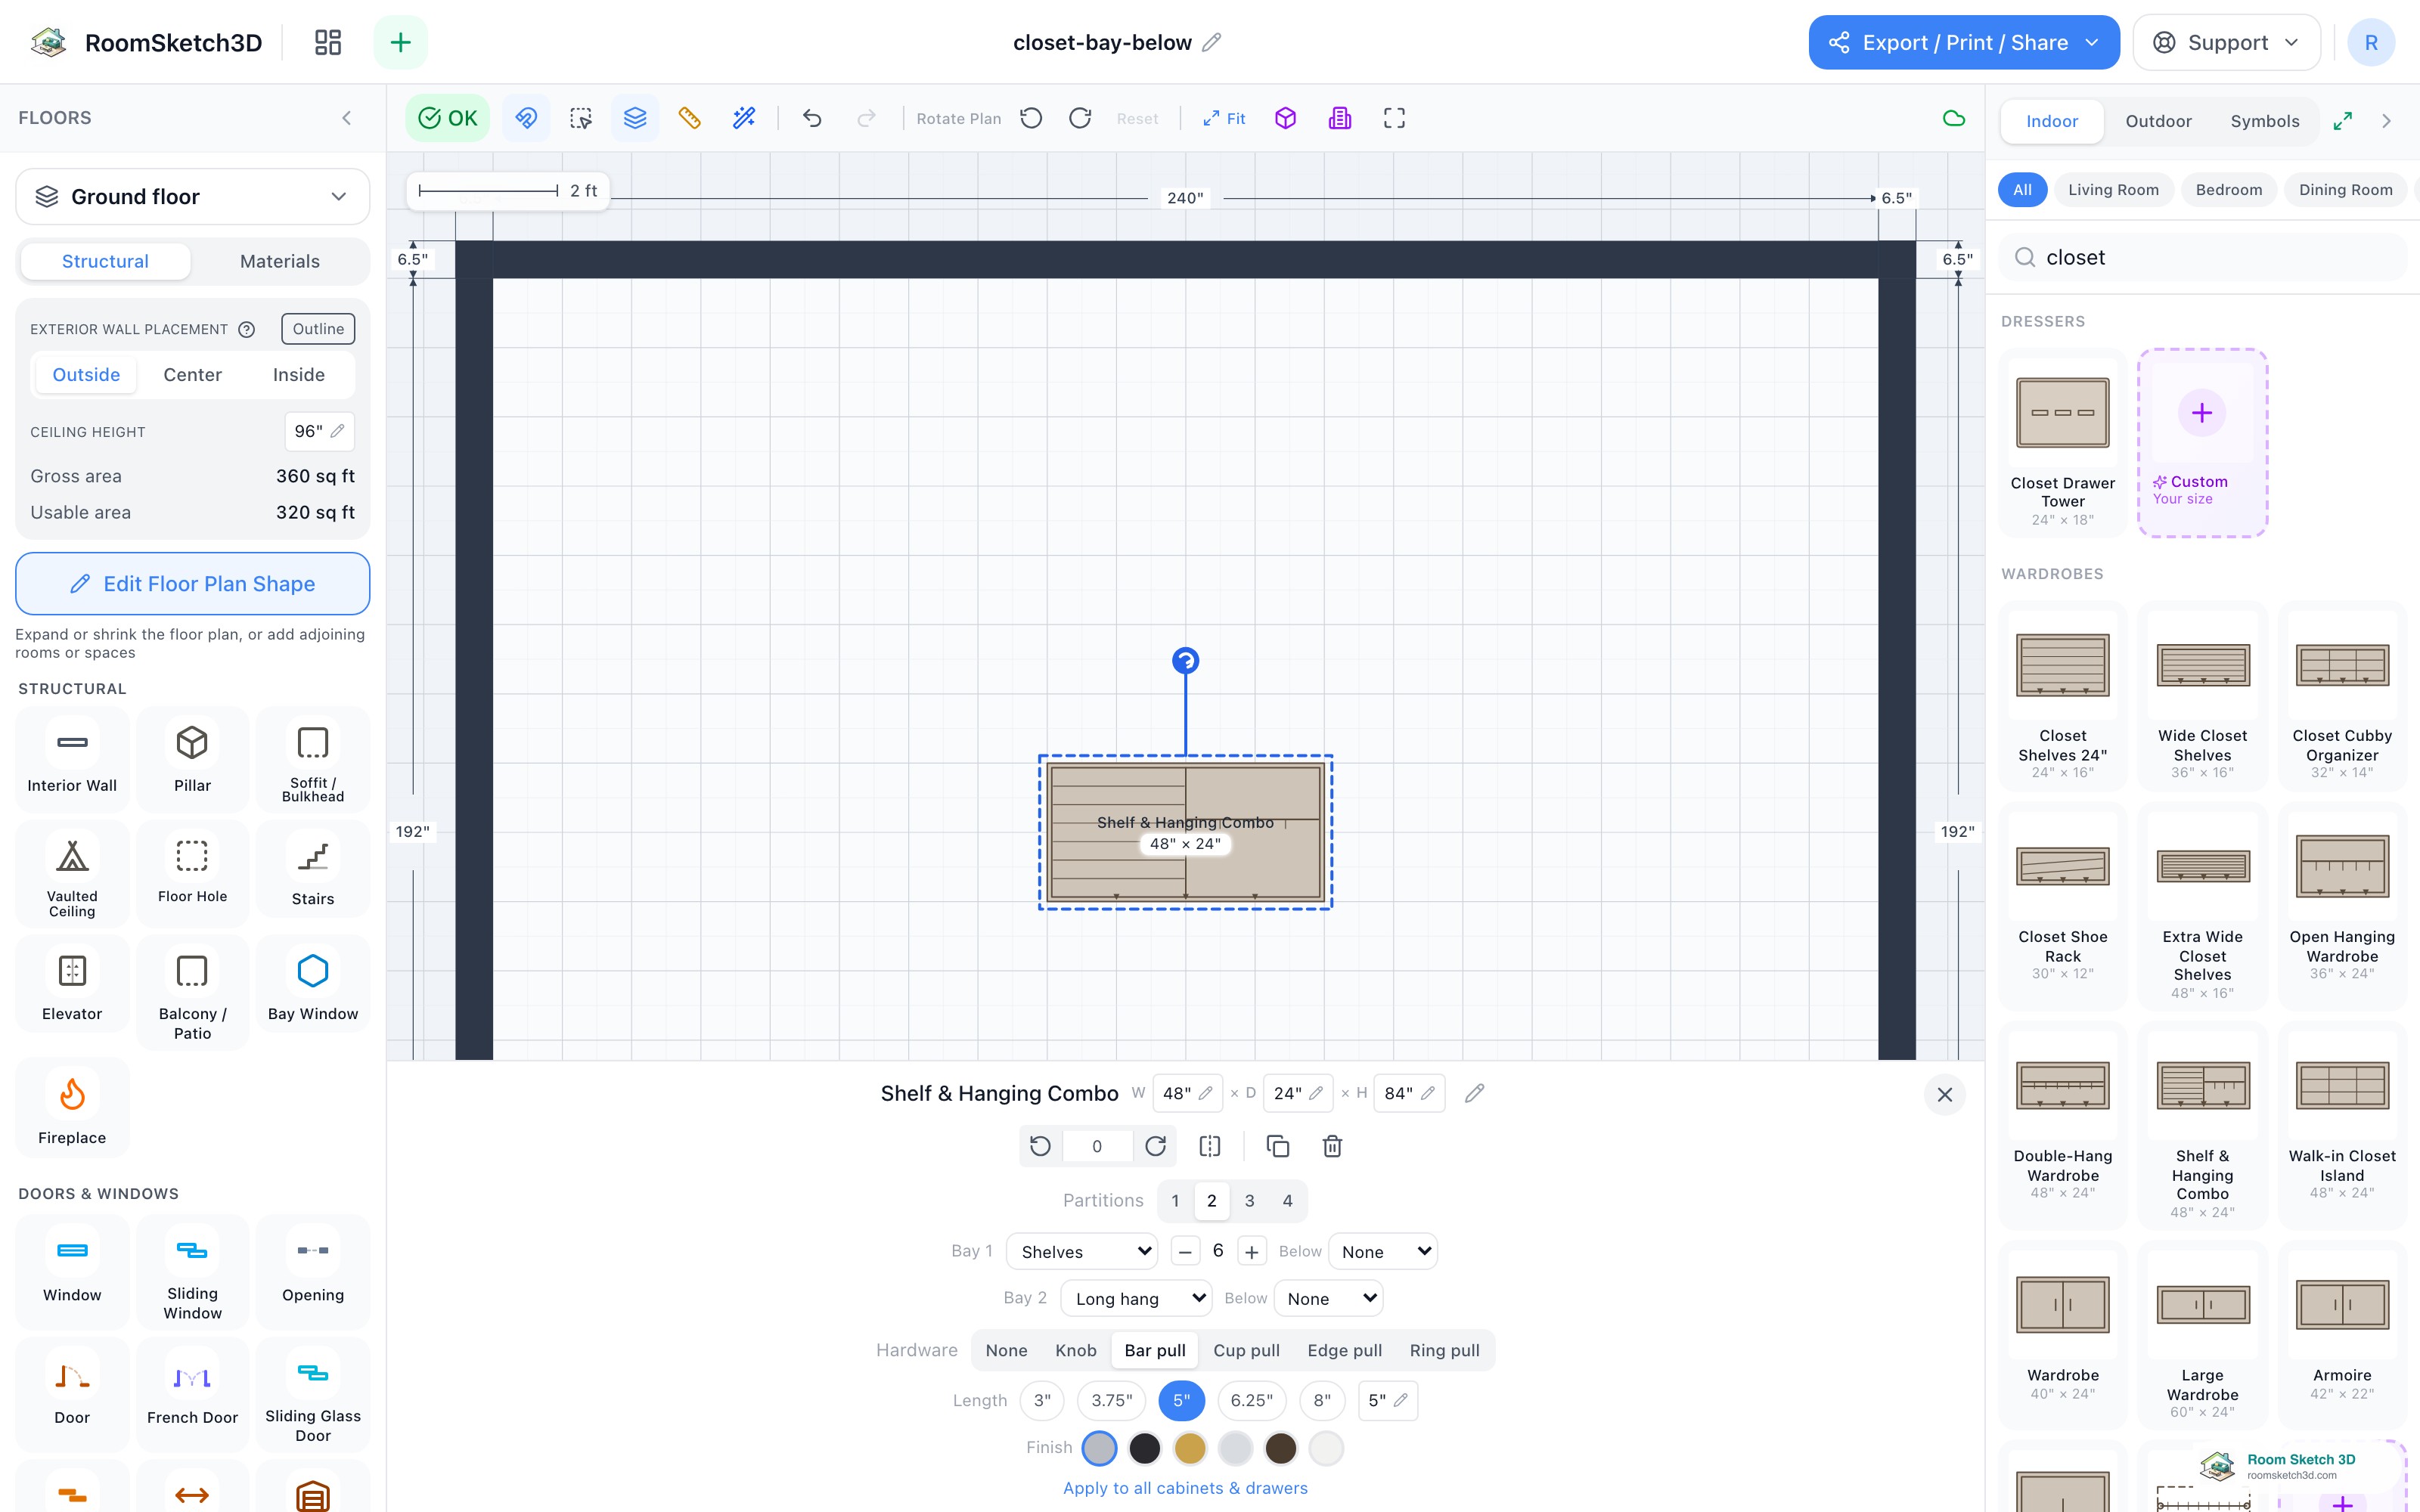Filter catalog by Dining Room

tap(2345, 190)
